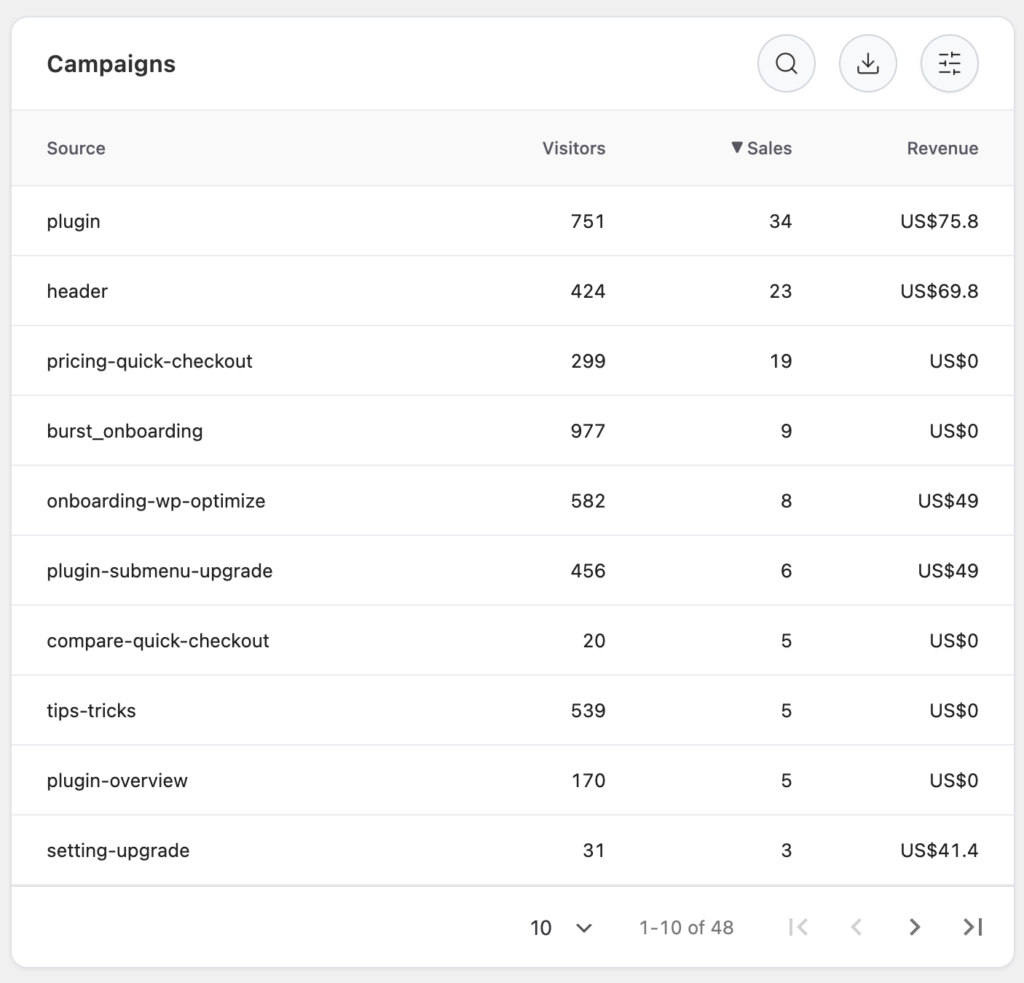Click the Sales column header
The height and width of the screenshot is (983, 1024).
click(x=770, y=147)
